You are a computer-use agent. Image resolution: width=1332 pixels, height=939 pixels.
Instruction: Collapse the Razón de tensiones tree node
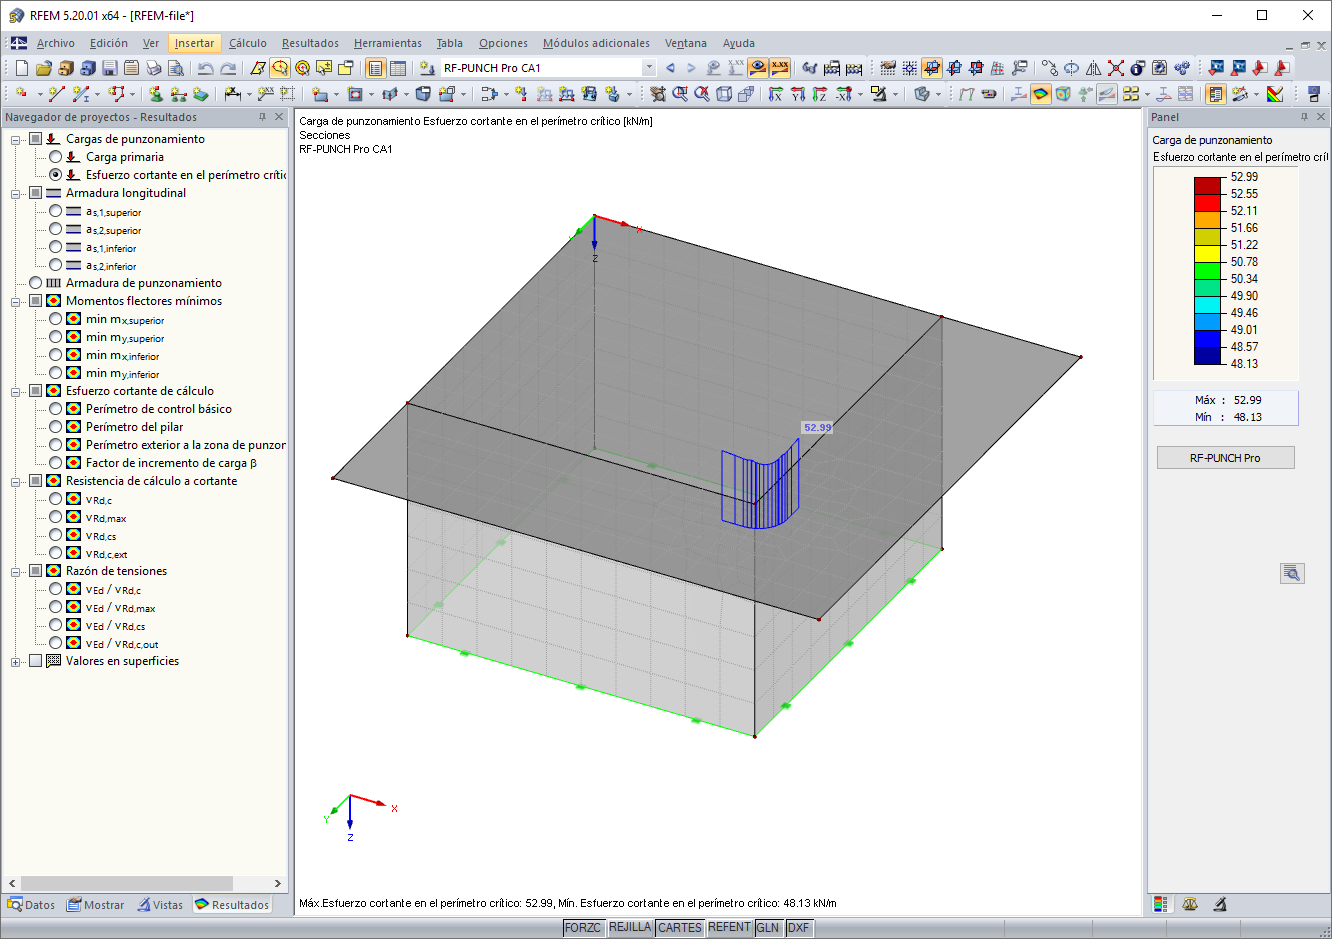[16, 571]
